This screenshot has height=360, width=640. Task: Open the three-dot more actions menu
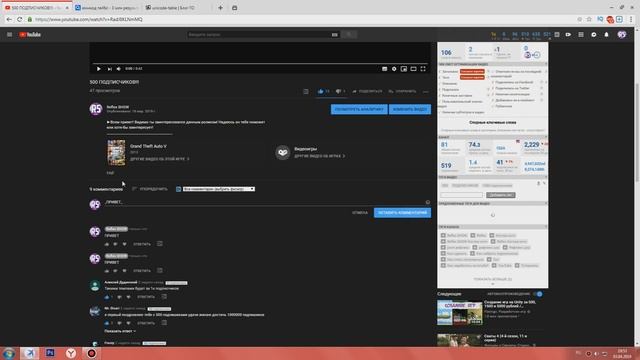click(426, 91)
